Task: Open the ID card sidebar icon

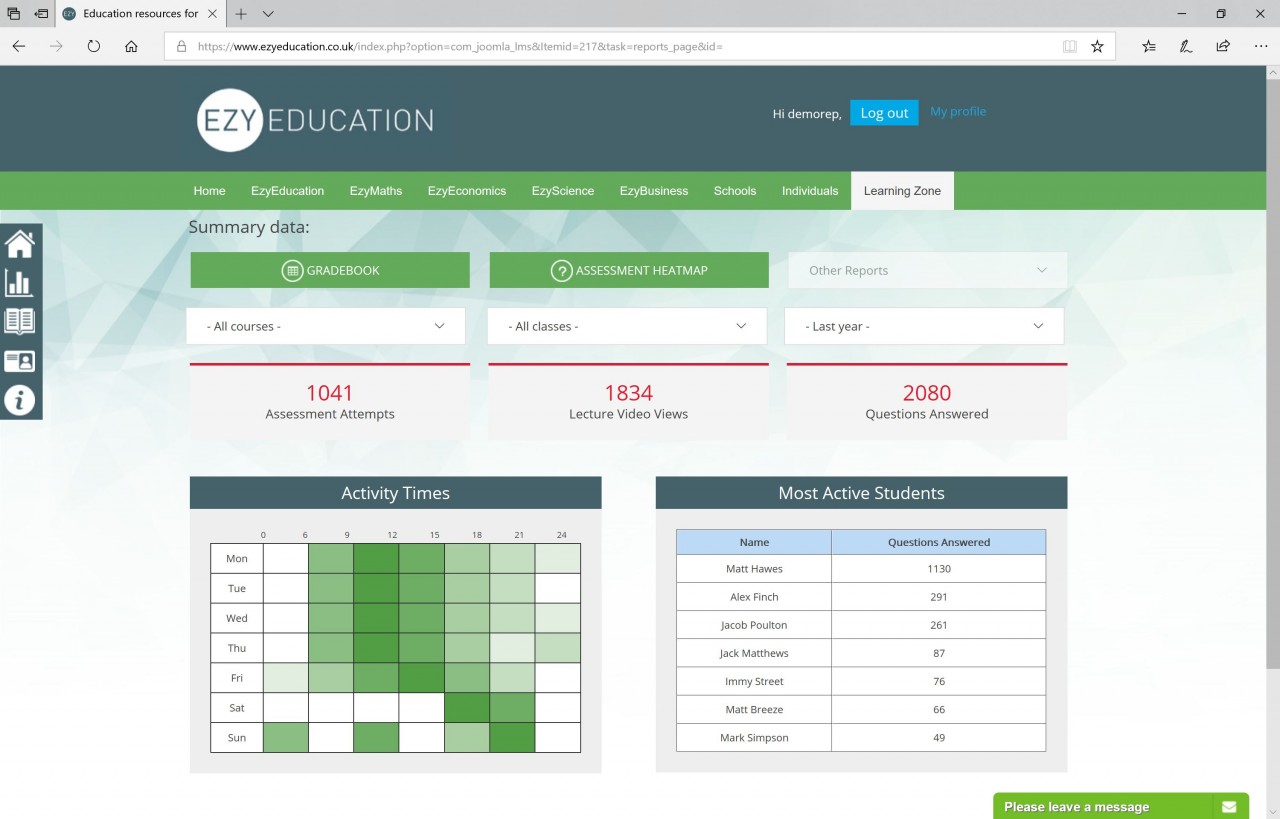Action: pos(20,361)
